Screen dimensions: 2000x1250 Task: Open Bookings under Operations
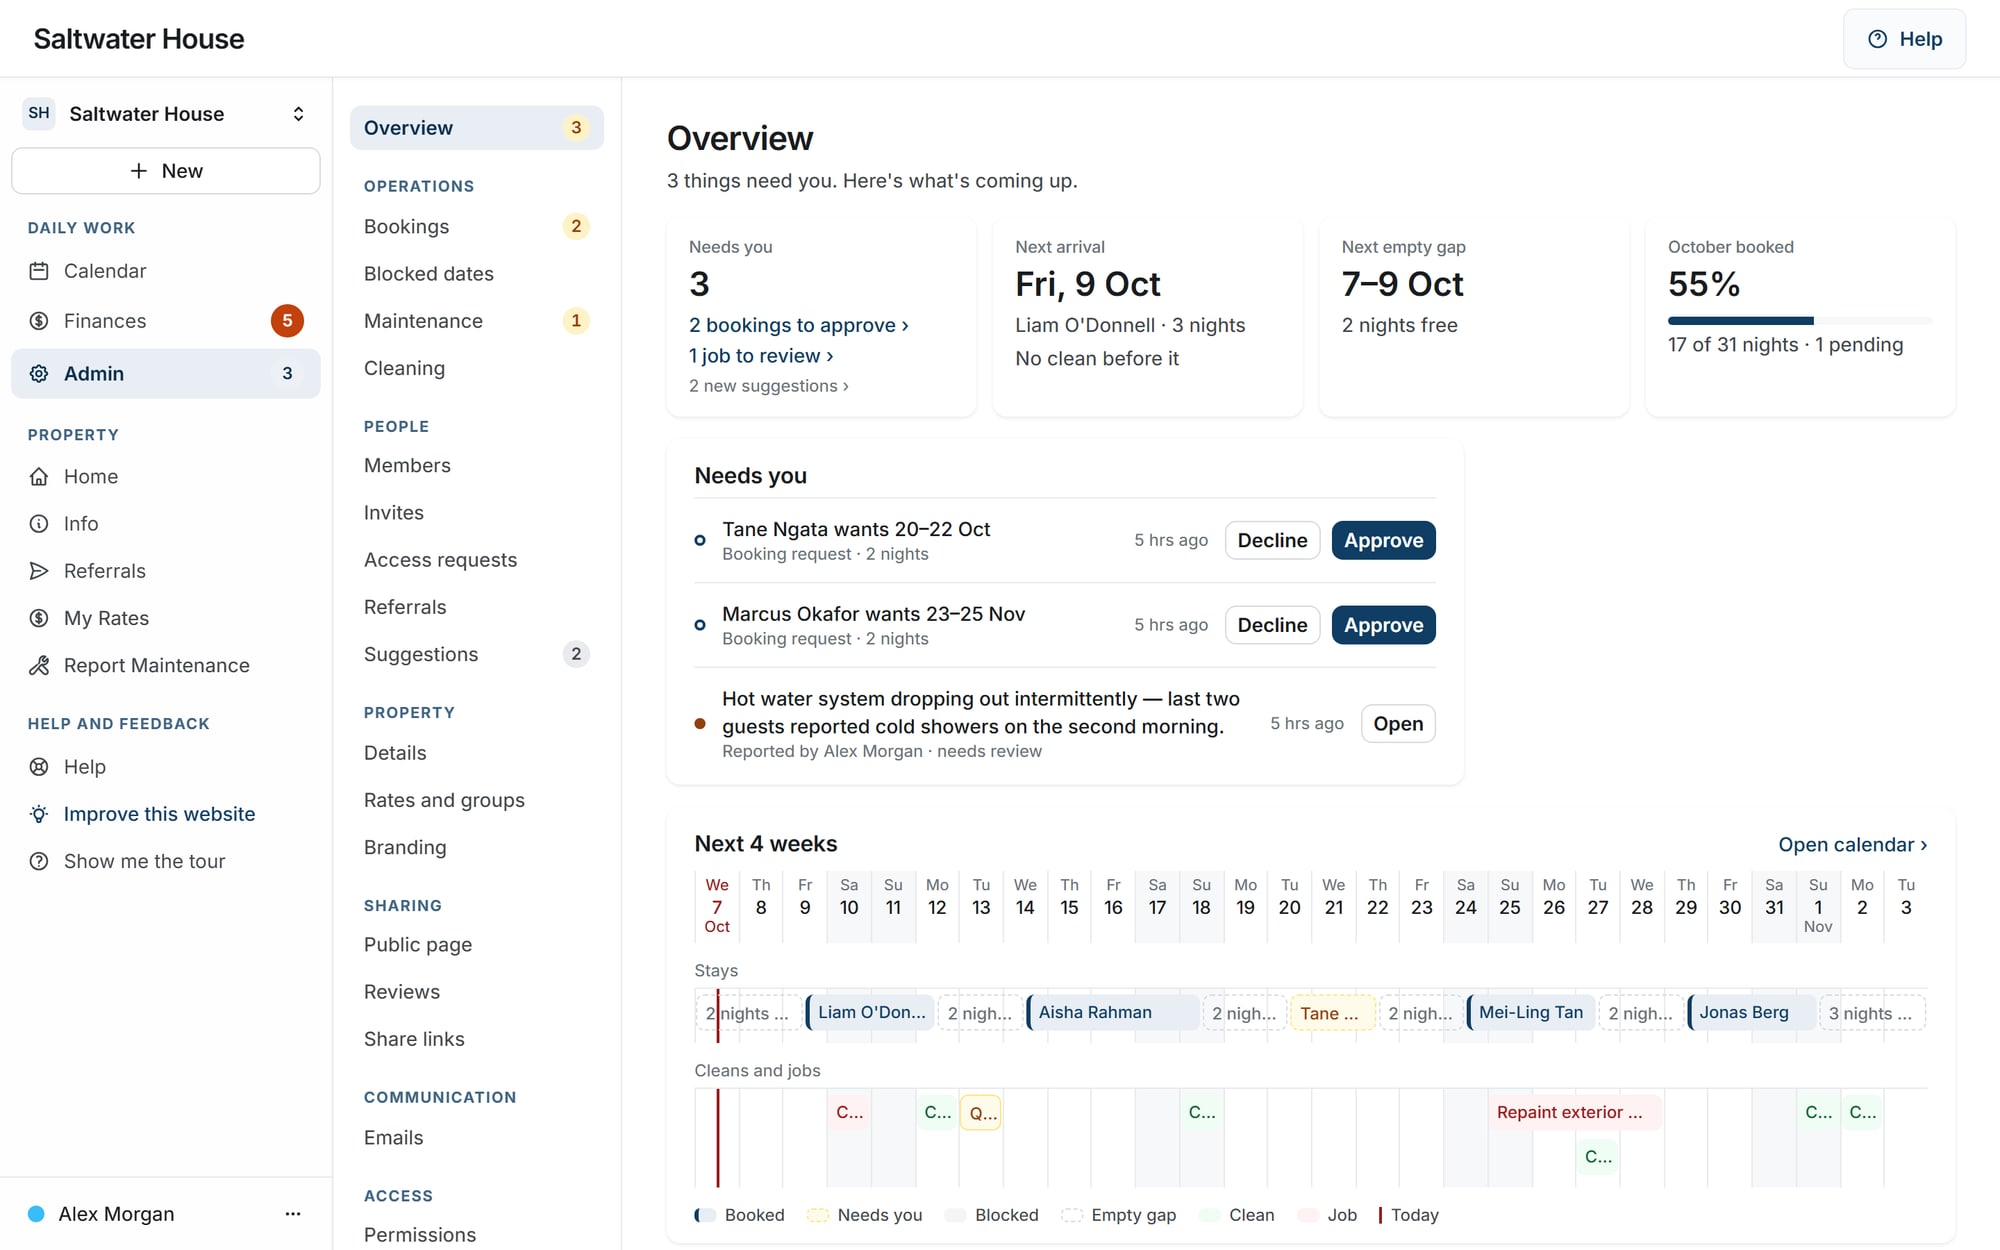pos(477,227)
